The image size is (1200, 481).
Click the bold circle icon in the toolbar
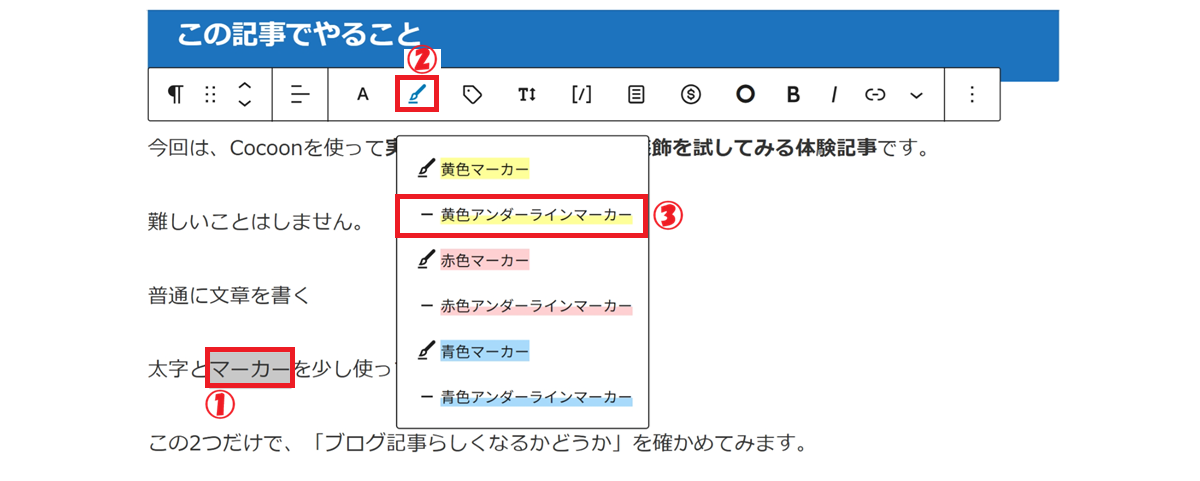click(744, 95)
